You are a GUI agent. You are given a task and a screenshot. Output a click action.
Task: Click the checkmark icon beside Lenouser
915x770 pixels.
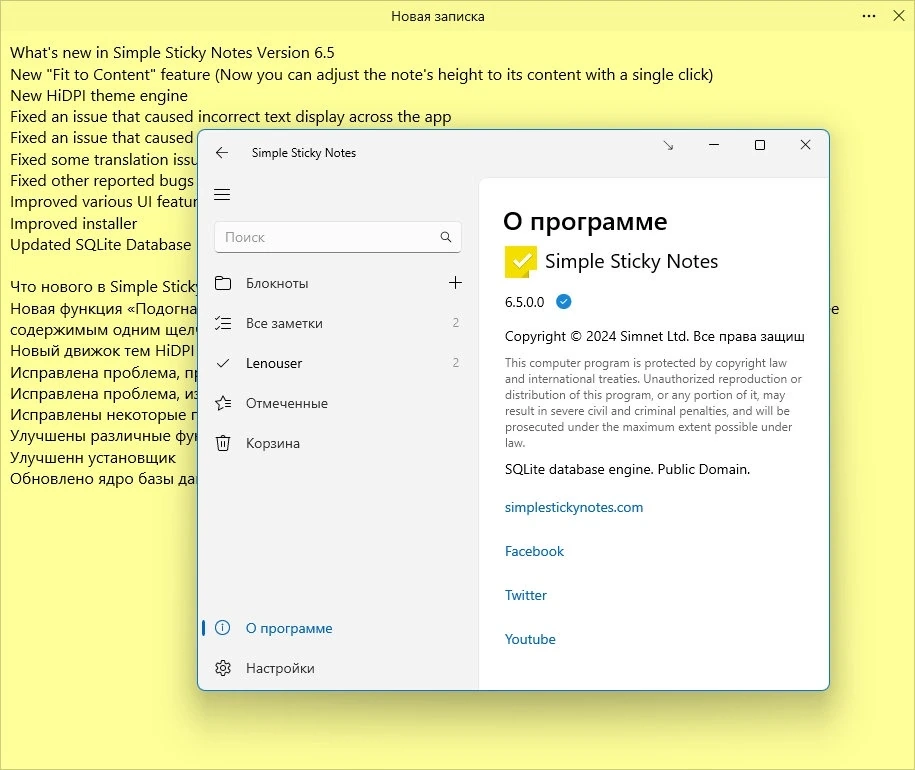pos(222,363)
